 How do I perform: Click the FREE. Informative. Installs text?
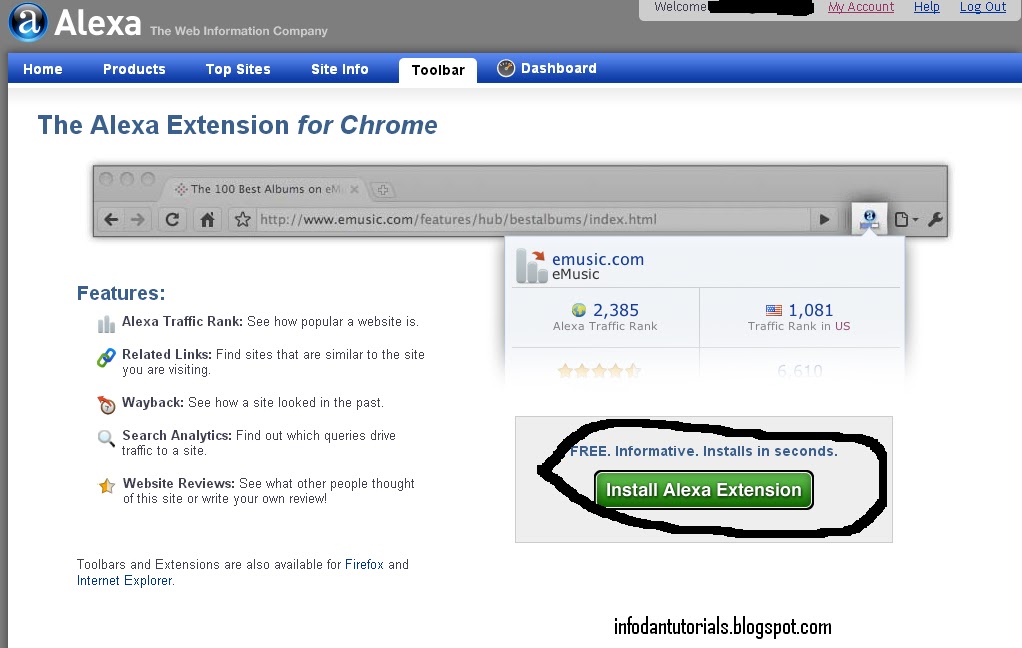pos(704,451)
